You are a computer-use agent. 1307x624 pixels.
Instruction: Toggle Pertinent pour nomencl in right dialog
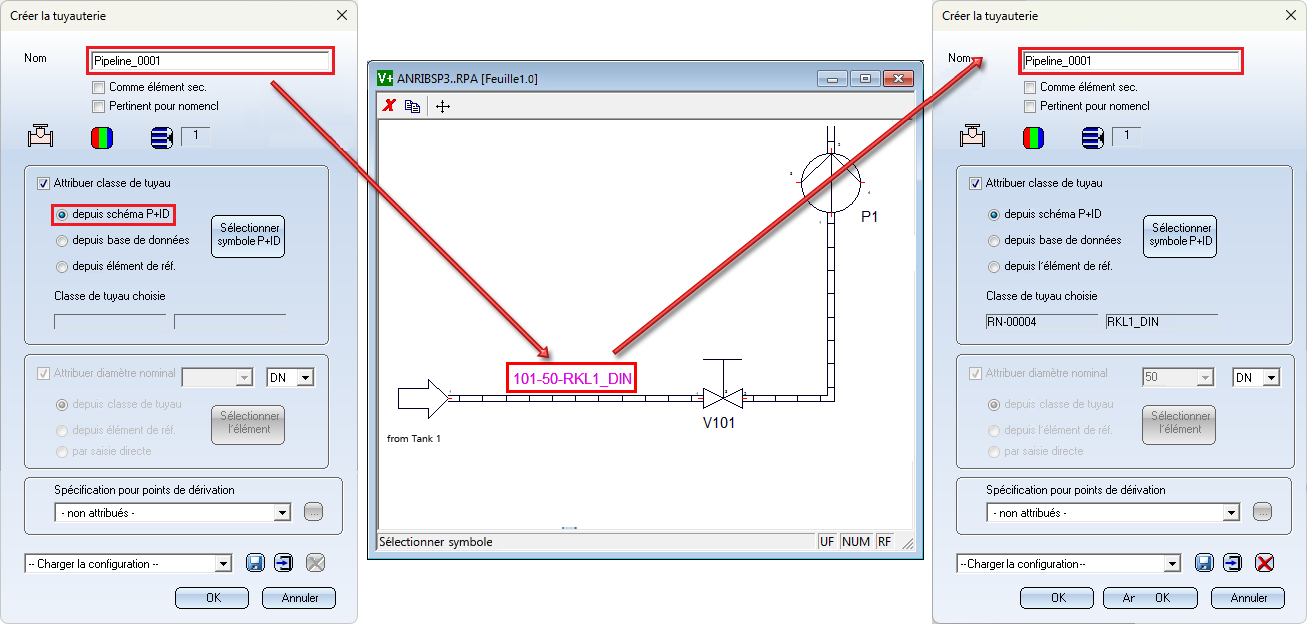tap(1030, 106)
